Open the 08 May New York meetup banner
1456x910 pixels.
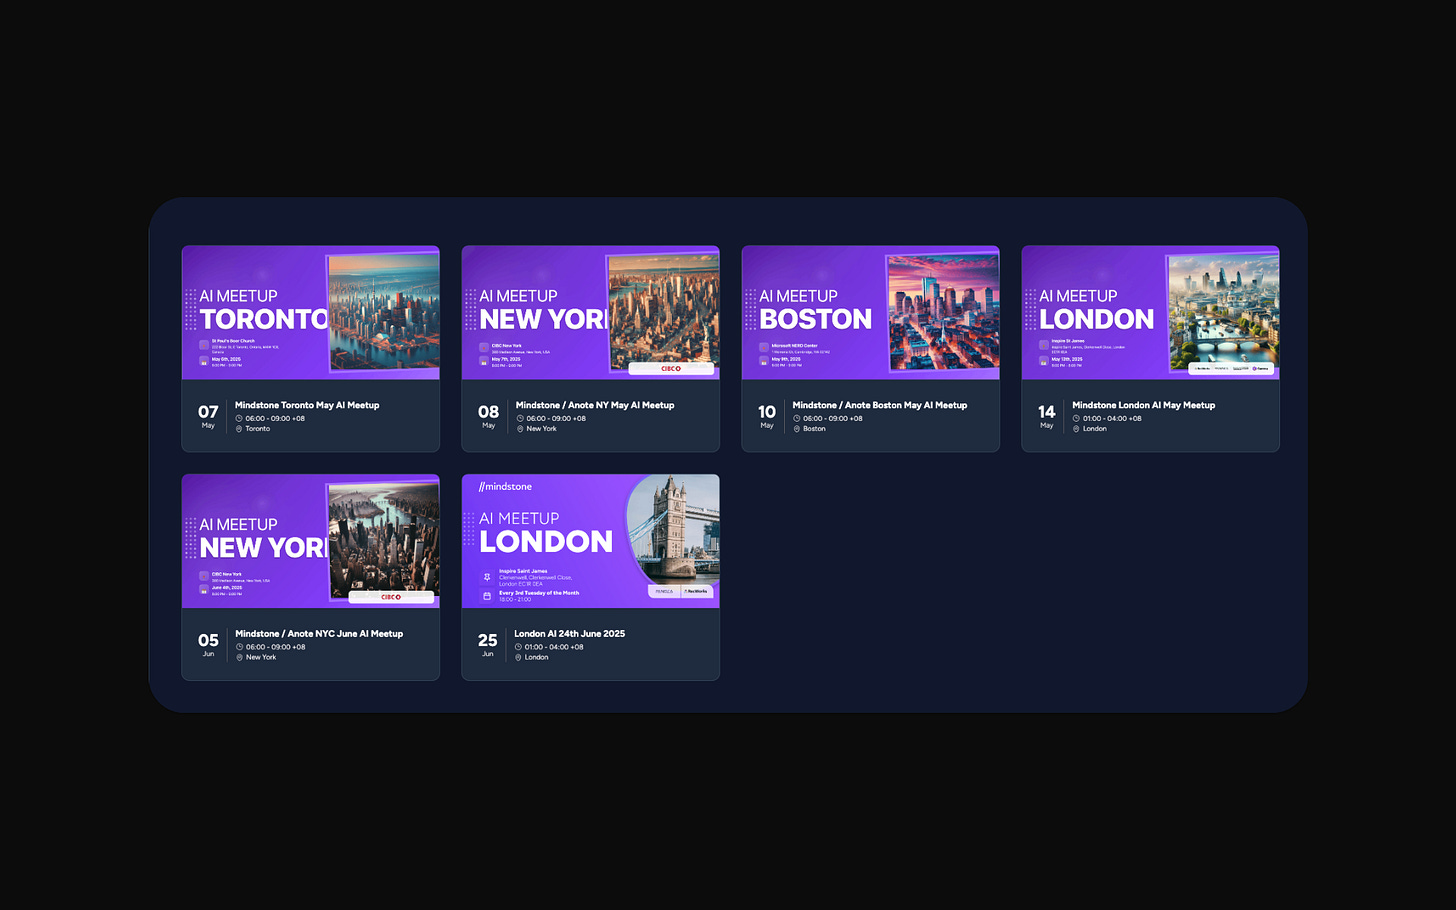tap(590, 313)
